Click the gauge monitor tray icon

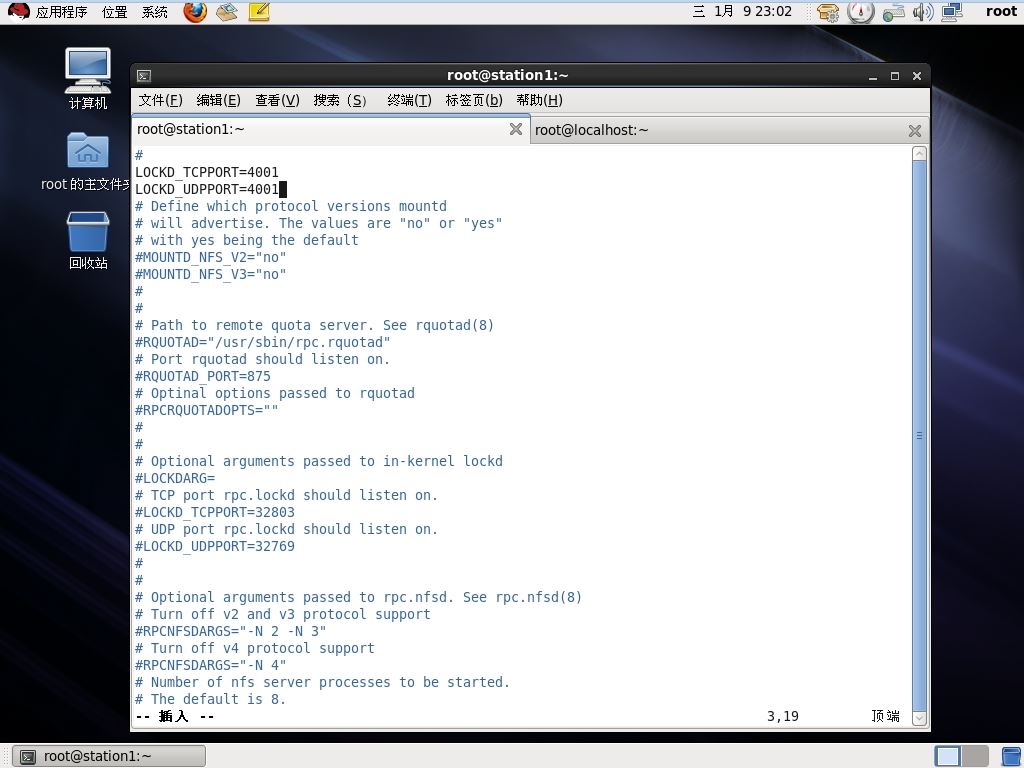[x=860, y=12]
